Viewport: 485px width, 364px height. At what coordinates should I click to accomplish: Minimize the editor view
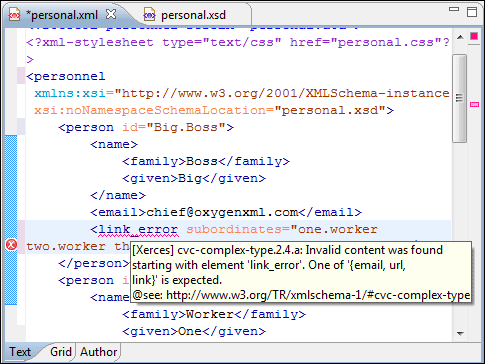454,9
